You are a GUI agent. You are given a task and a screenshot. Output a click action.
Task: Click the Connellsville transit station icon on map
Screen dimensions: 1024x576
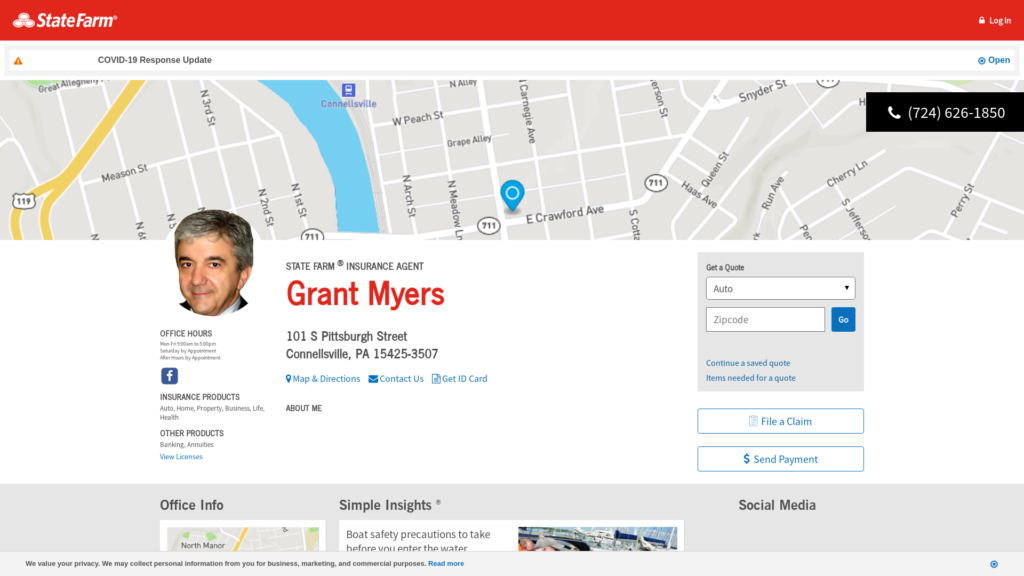pyautogui.click(x=348, y=90)
